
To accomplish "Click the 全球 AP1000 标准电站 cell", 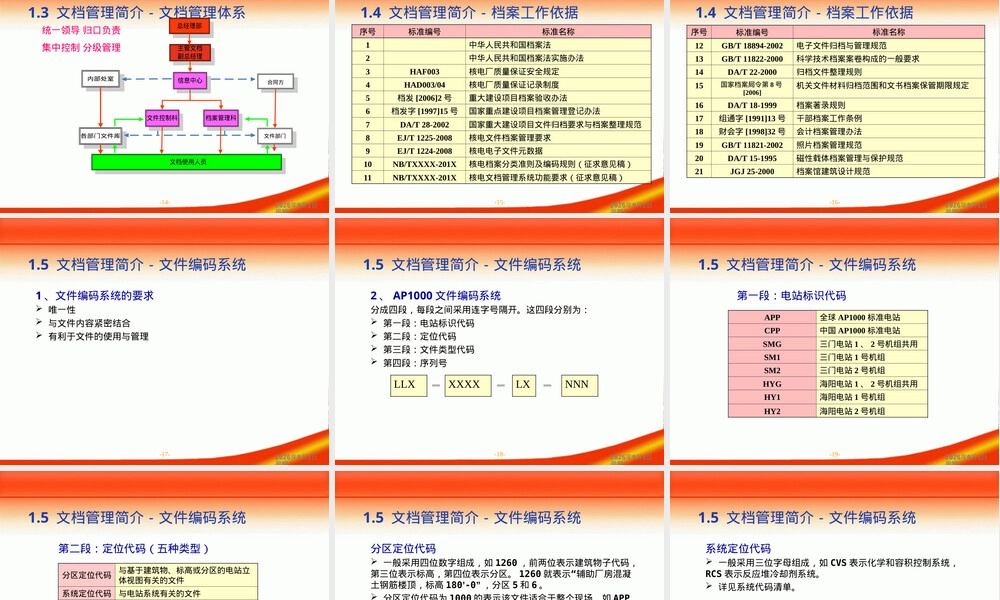I will point(872,317).
